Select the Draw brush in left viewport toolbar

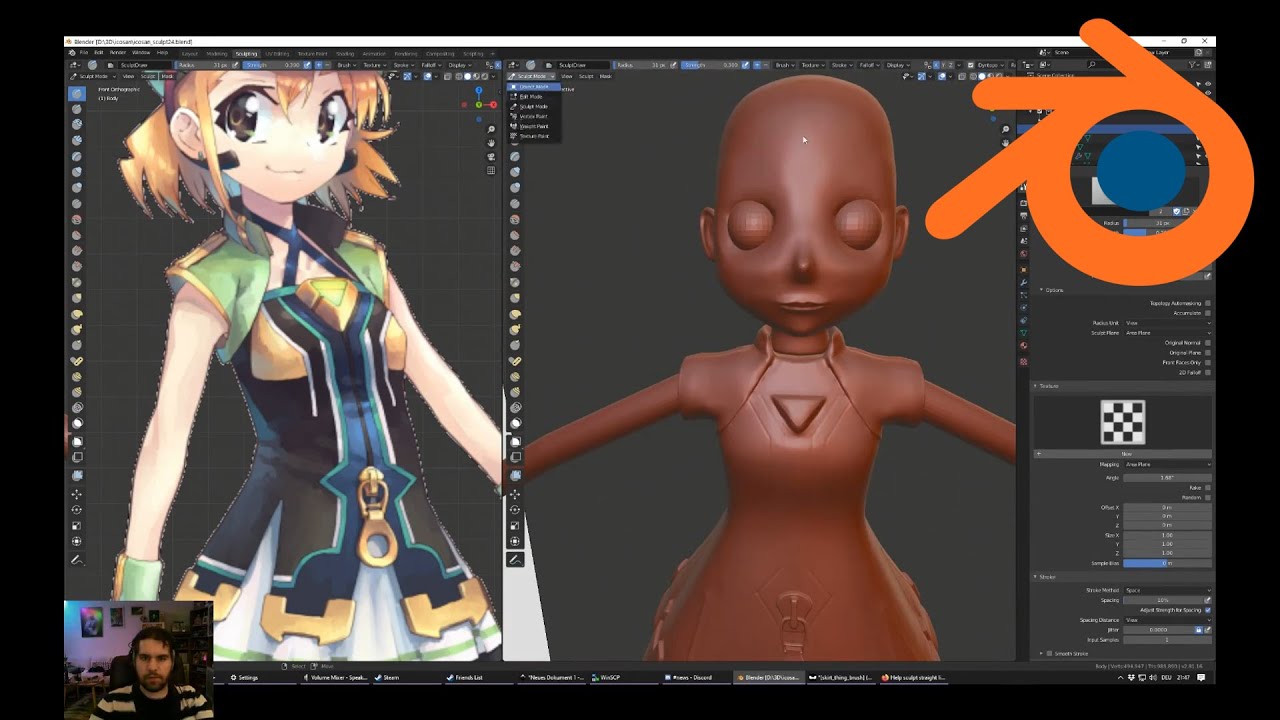point(77,93)
